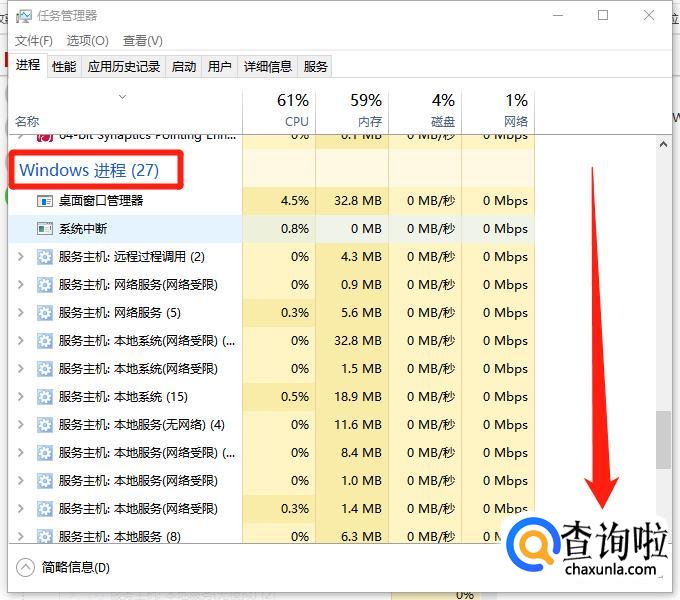Click gear icon of 服务主机: 本地服务(无网络) (4)
Screen dimensions: 680x600
point(45,424)
